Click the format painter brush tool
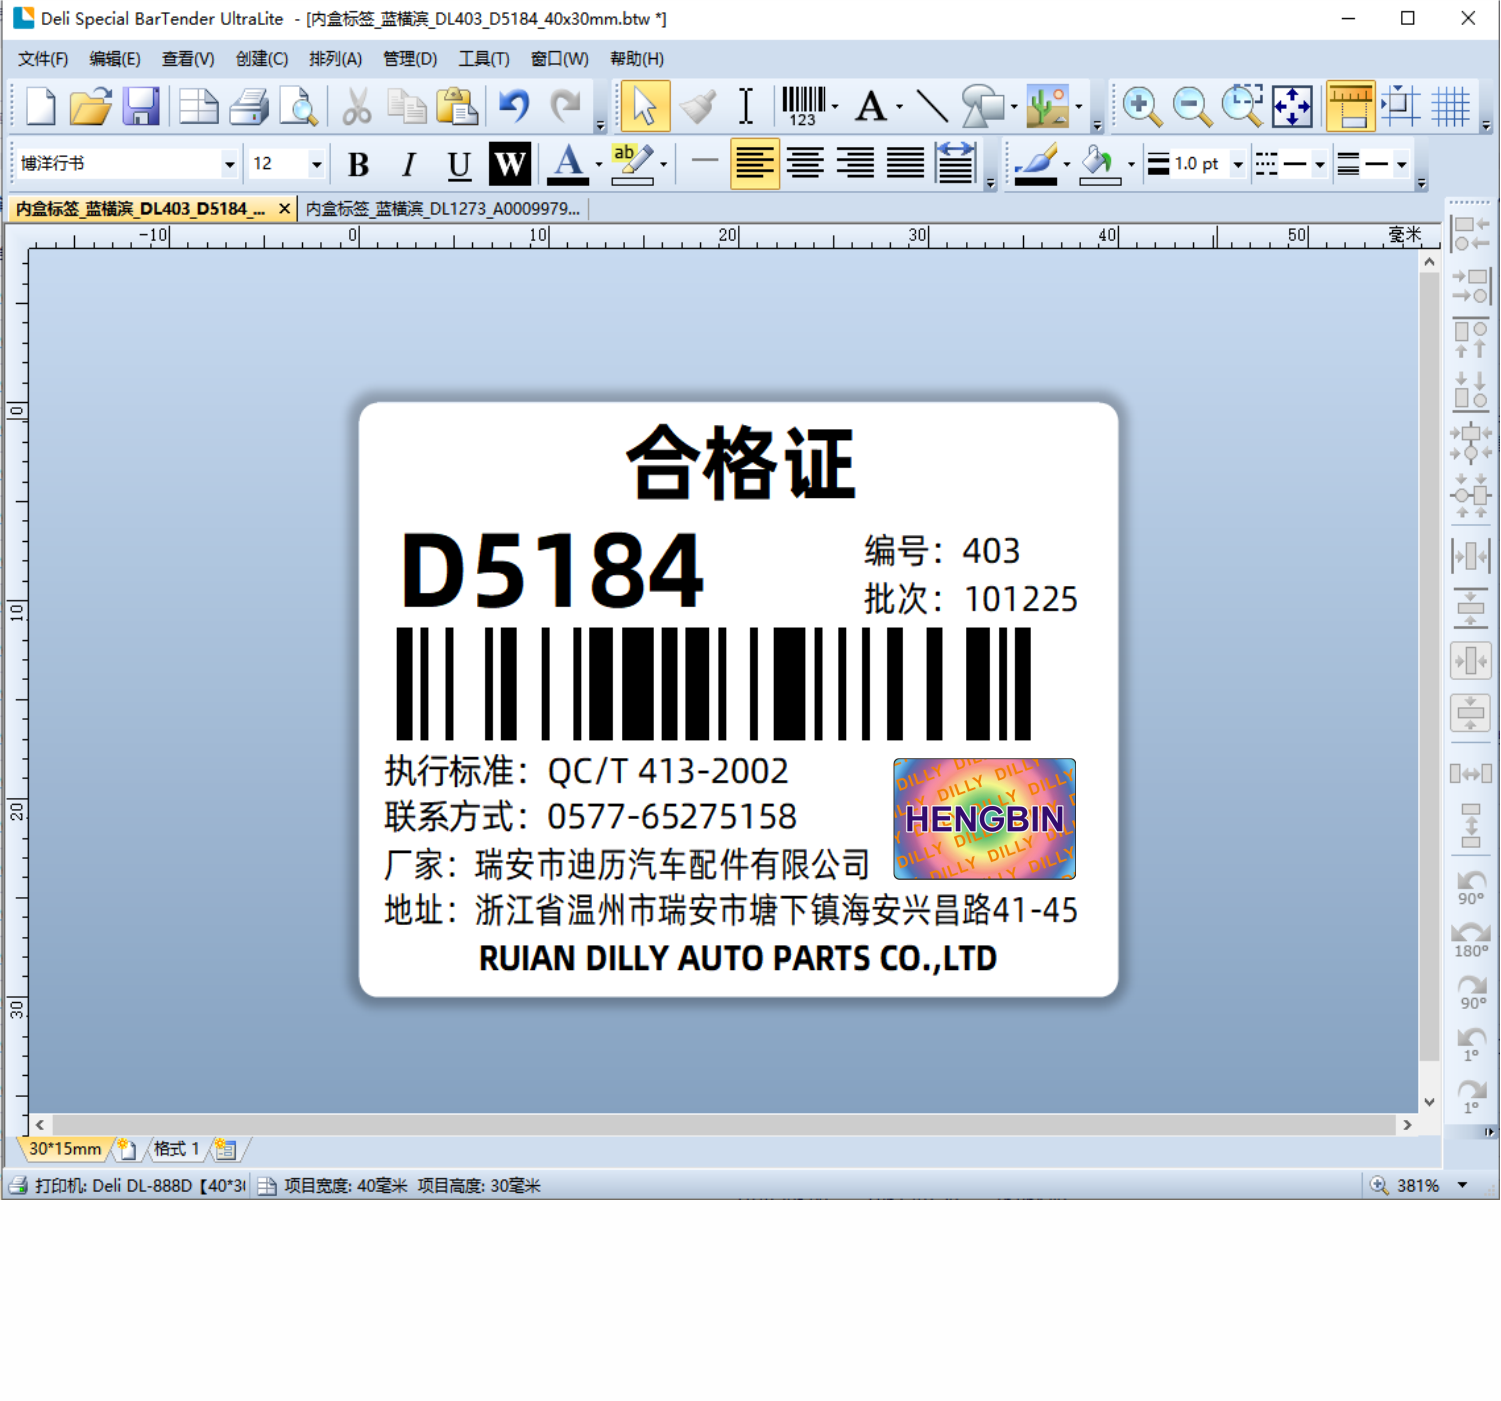 697,106
